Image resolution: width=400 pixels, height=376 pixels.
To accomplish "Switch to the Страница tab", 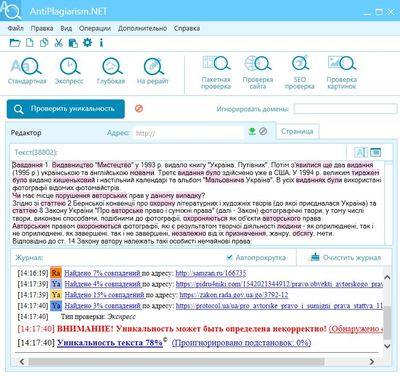I will coord(297,131).
